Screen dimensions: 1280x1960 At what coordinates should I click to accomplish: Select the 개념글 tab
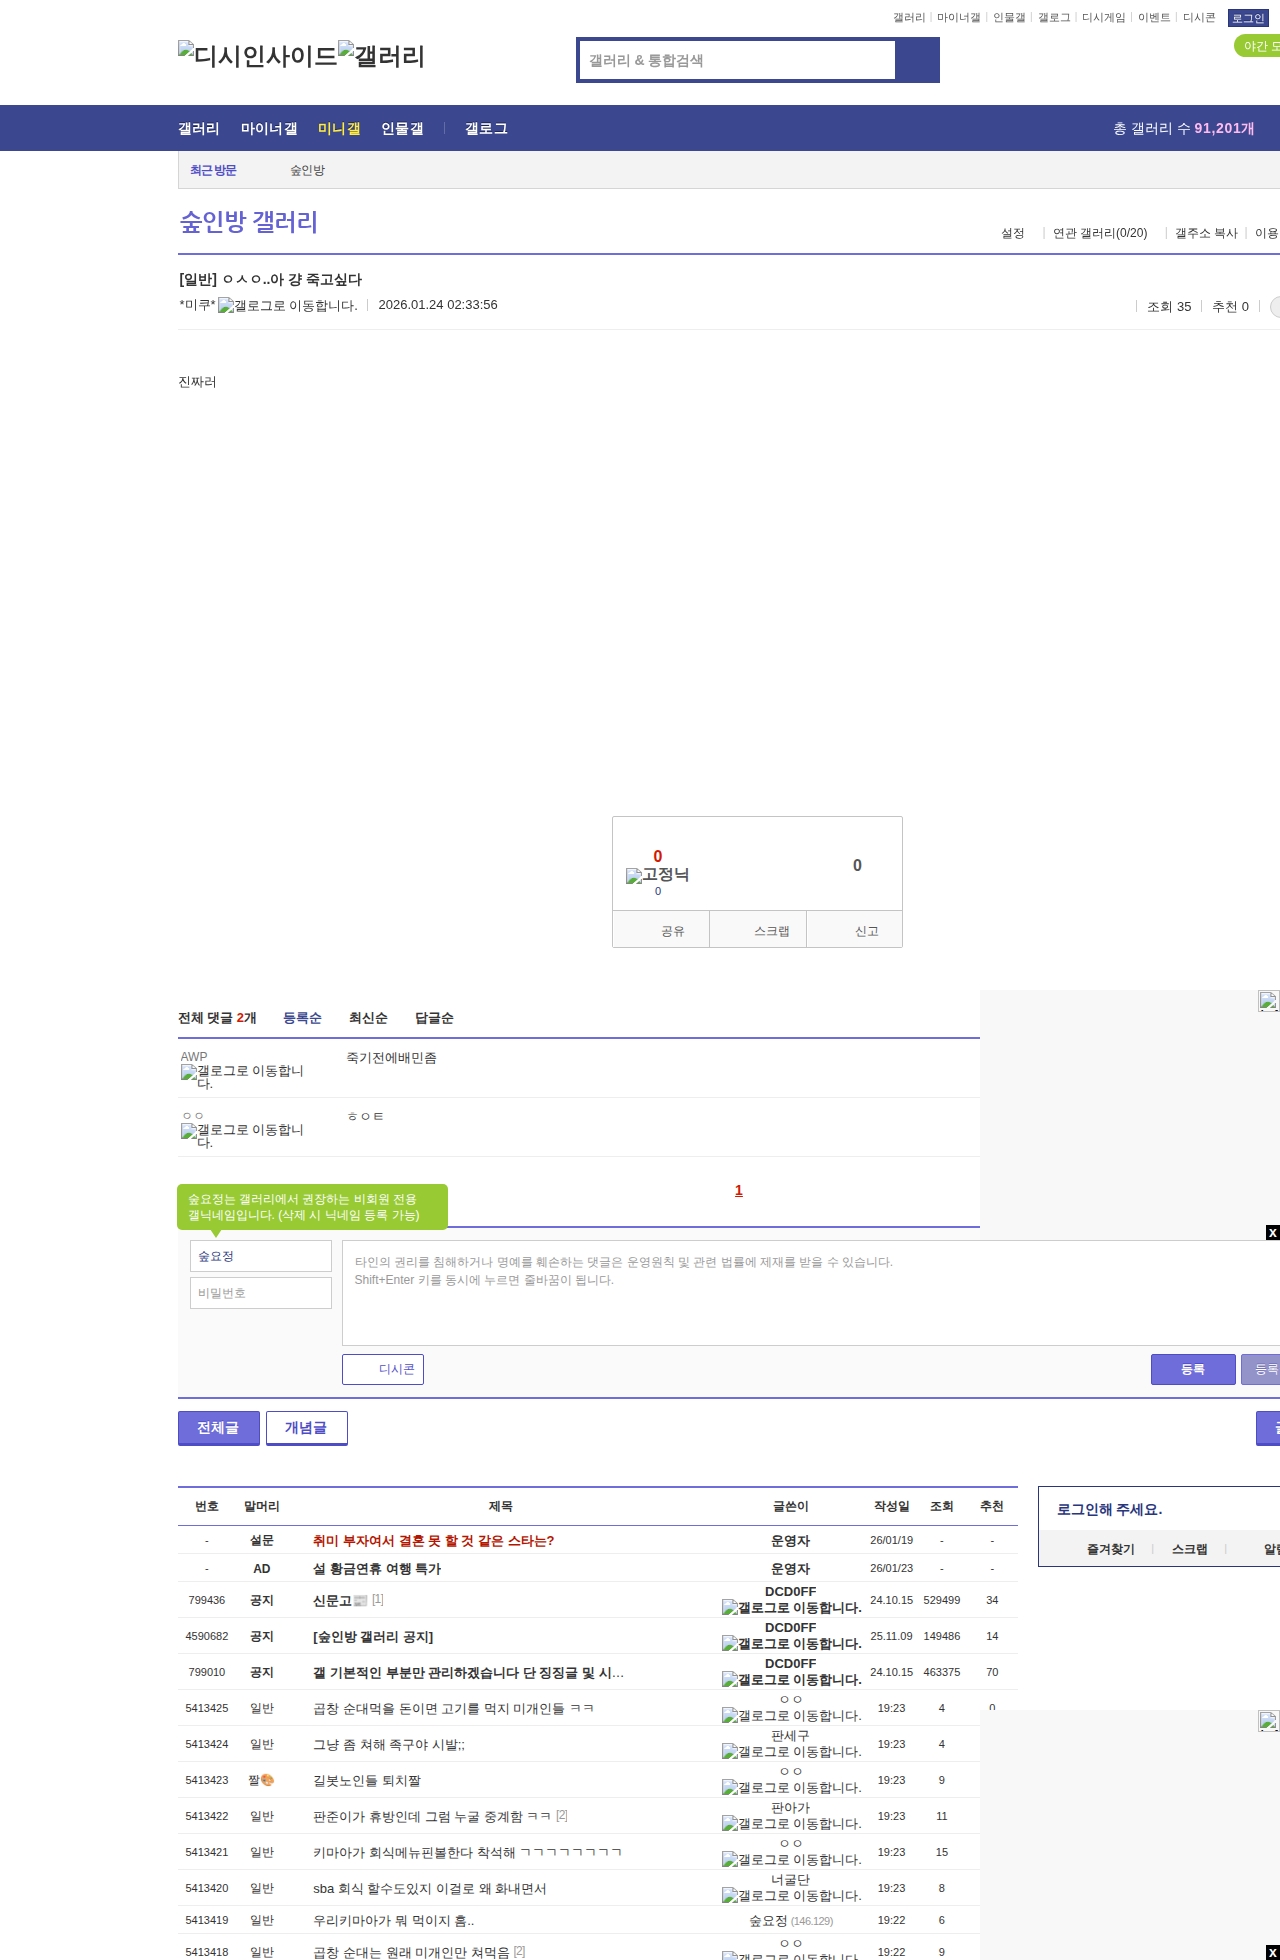[x=306, y=1428]
